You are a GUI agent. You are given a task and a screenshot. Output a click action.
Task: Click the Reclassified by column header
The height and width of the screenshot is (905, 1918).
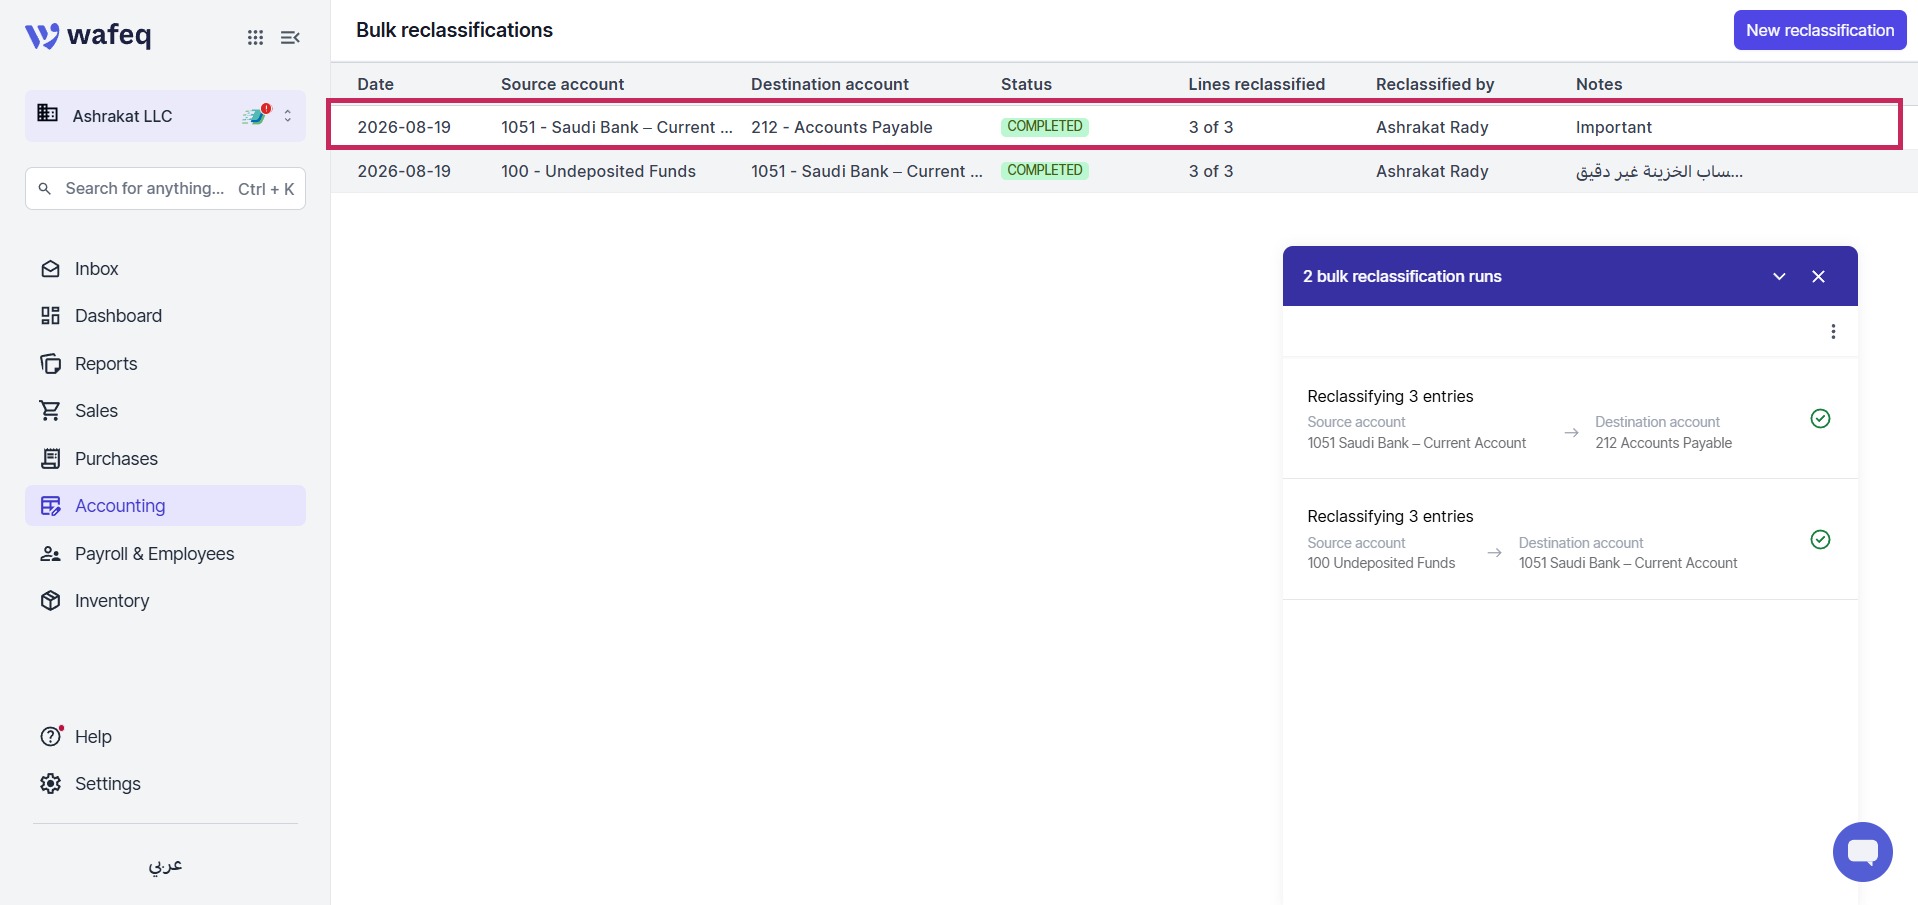pyautogui.click(x=1435, y=85)
